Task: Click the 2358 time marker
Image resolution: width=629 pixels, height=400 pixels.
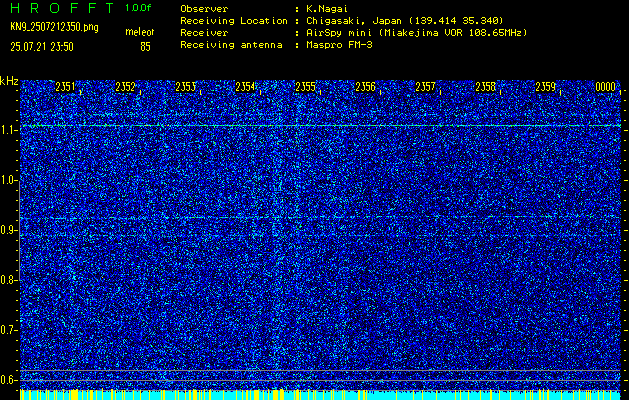Action: (x=485, y=87)
